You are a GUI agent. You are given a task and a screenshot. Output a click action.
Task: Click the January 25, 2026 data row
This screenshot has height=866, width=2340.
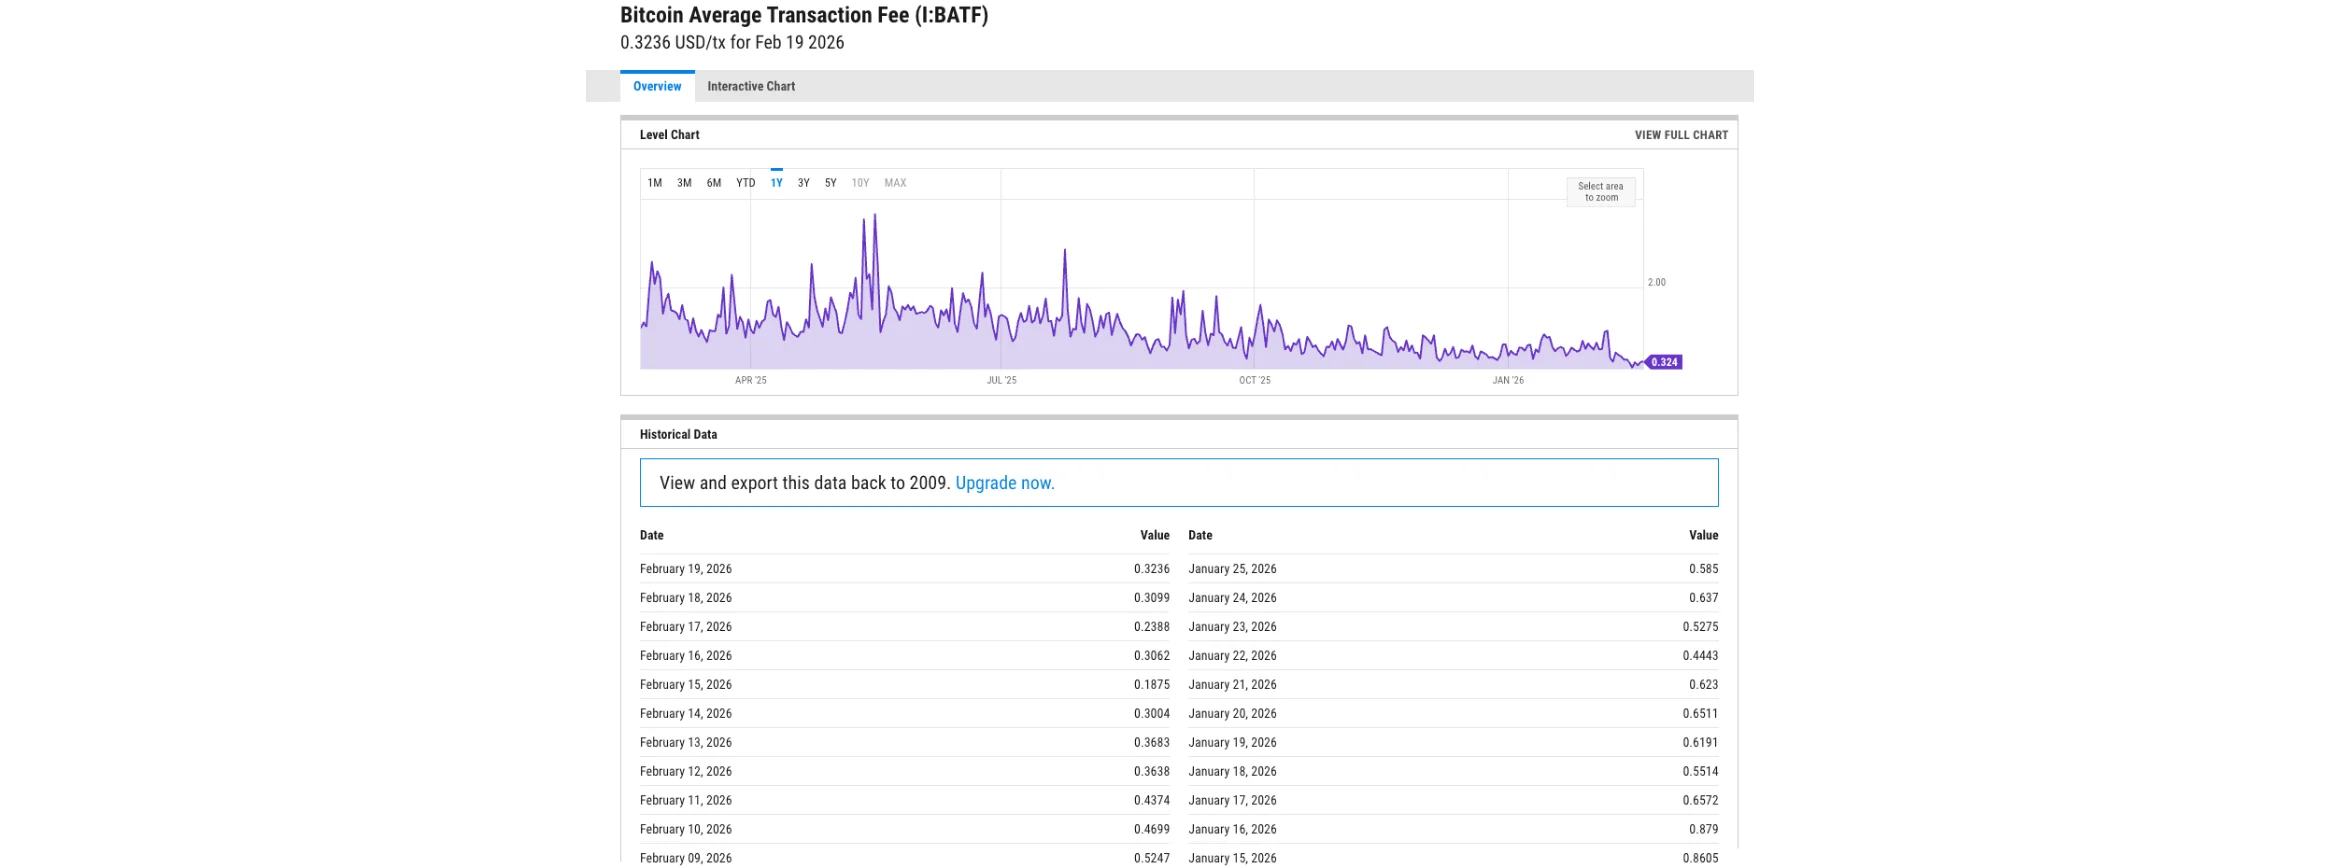pos(1452,569)
